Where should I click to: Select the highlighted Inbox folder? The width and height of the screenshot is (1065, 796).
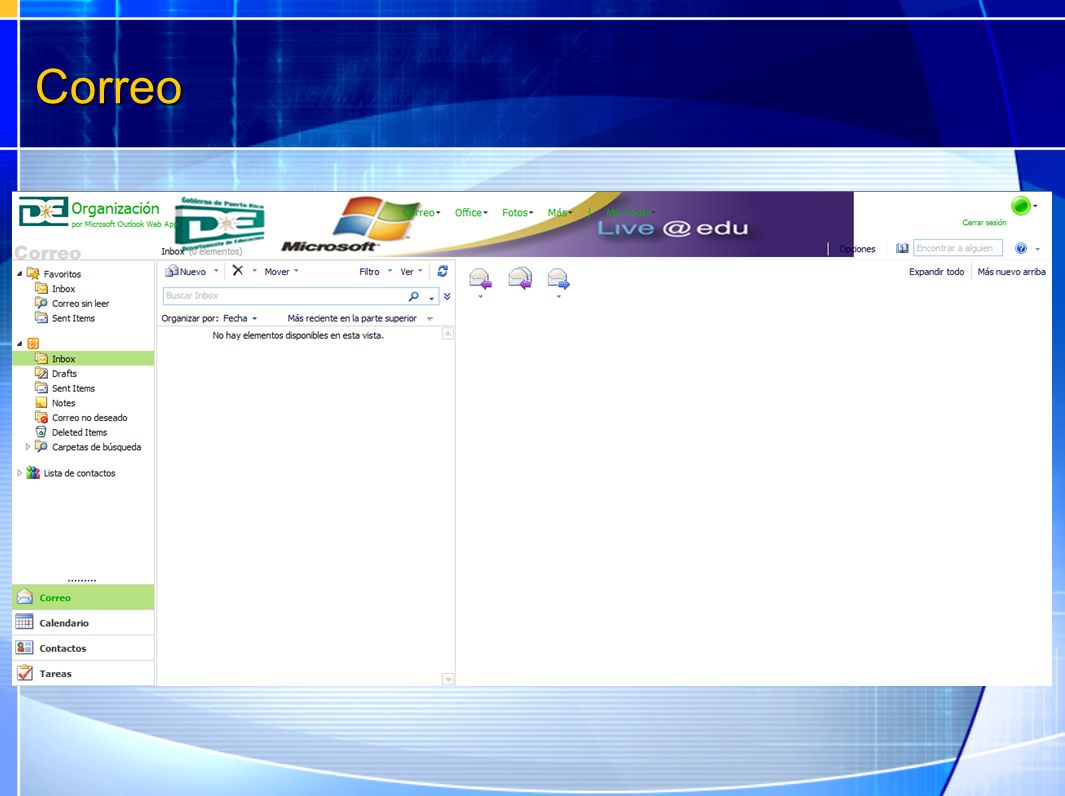(x=83, y=359)
